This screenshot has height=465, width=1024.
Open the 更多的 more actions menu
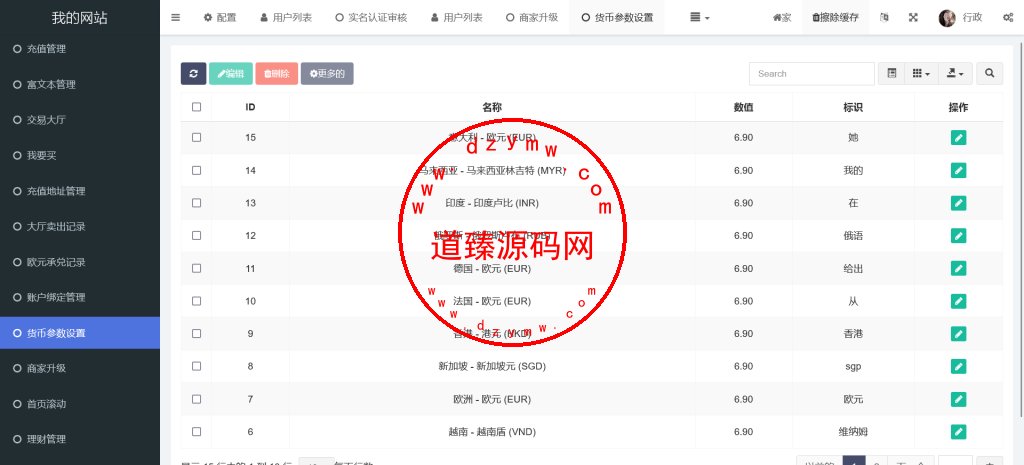327,74
